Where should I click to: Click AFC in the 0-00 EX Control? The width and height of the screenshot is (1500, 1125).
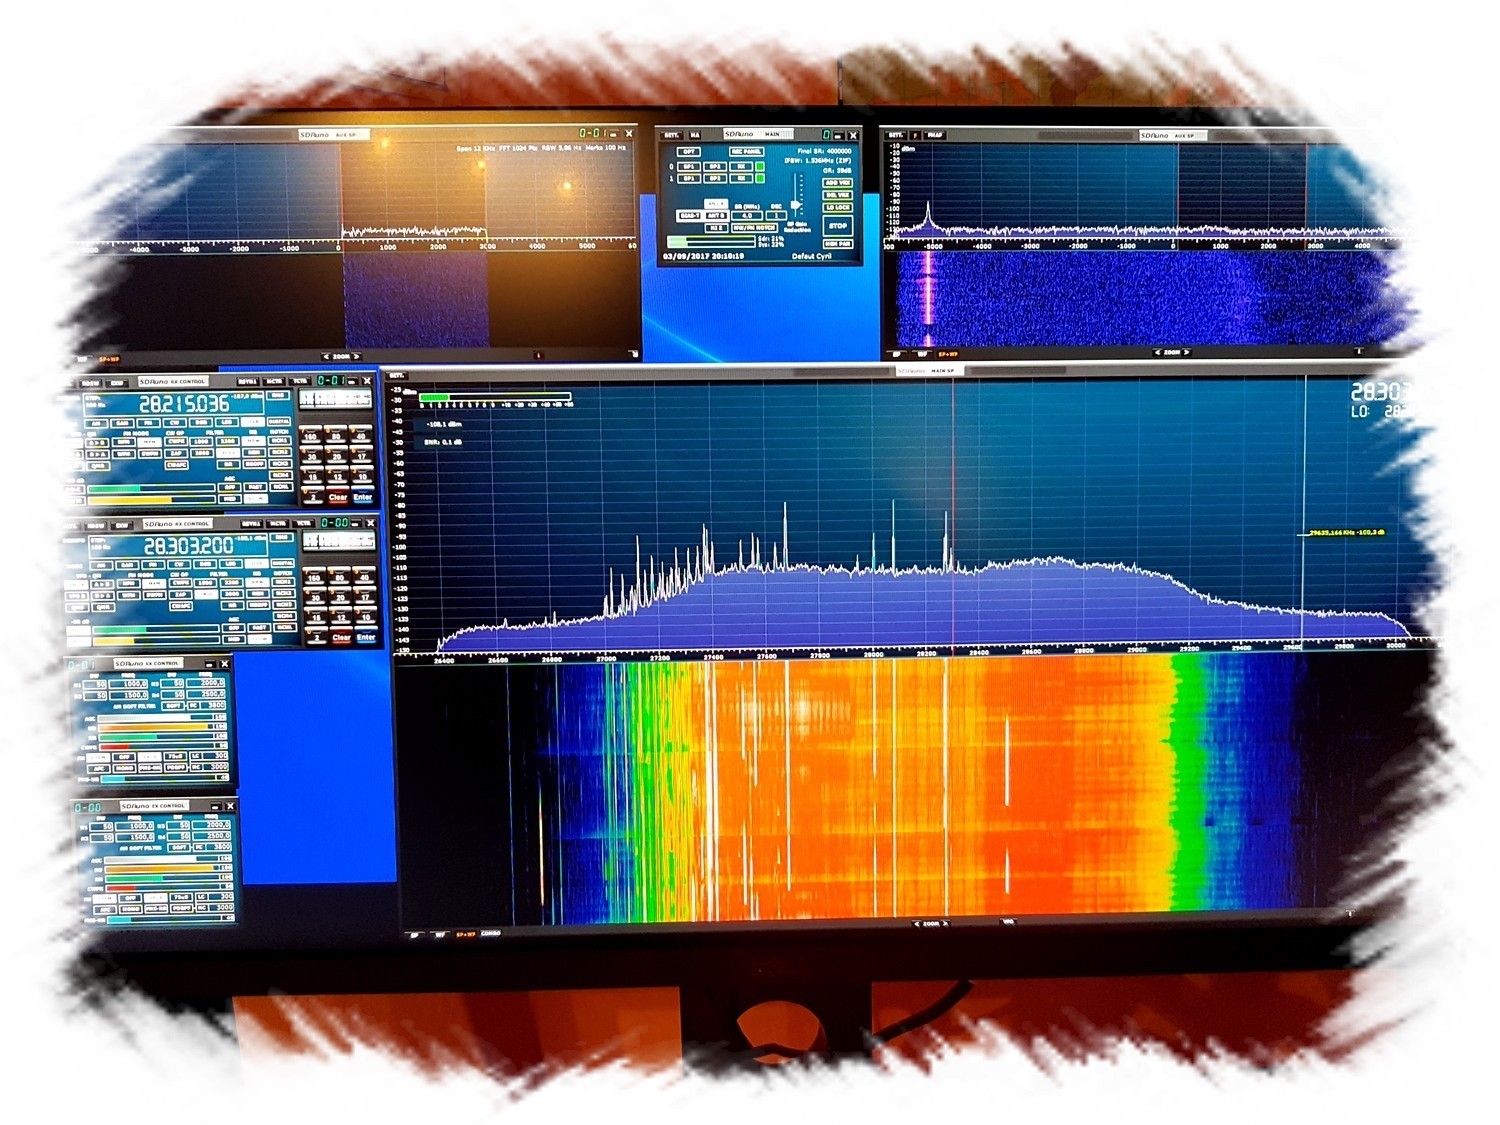[x=105, y=909]
